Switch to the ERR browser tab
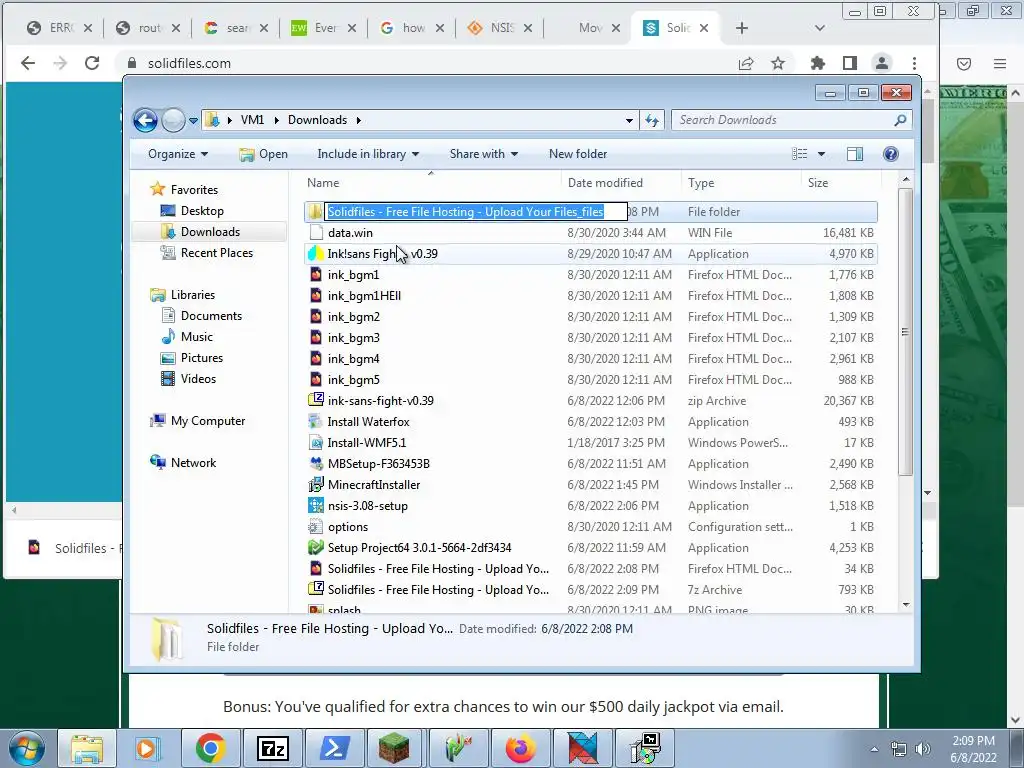 click(x=60, y=28)
